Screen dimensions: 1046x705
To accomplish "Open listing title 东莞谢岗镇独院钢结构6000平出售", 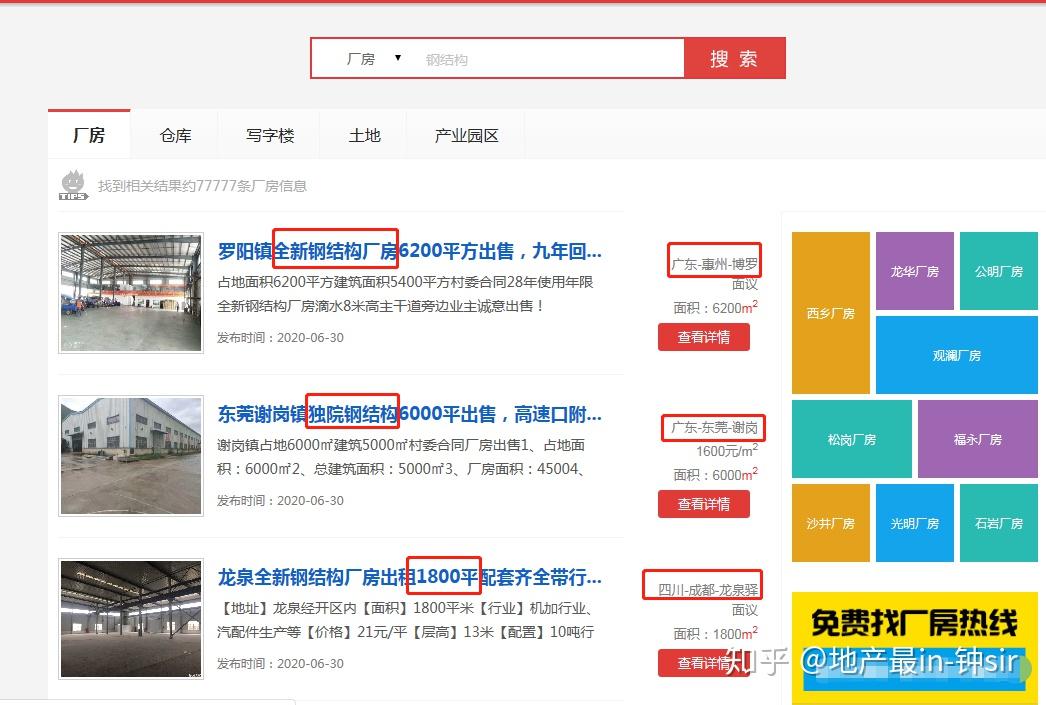I will coord(410,414).
